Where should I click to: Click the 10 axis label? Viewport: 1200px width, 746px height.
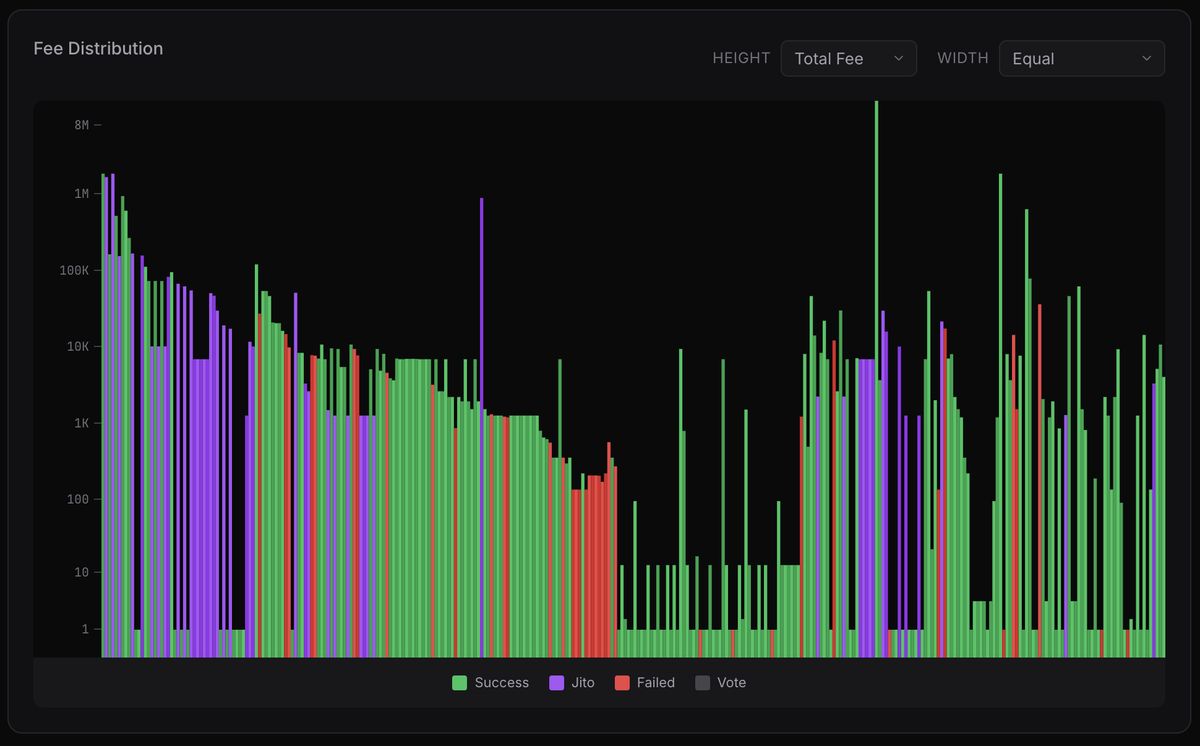pos(83,572)
